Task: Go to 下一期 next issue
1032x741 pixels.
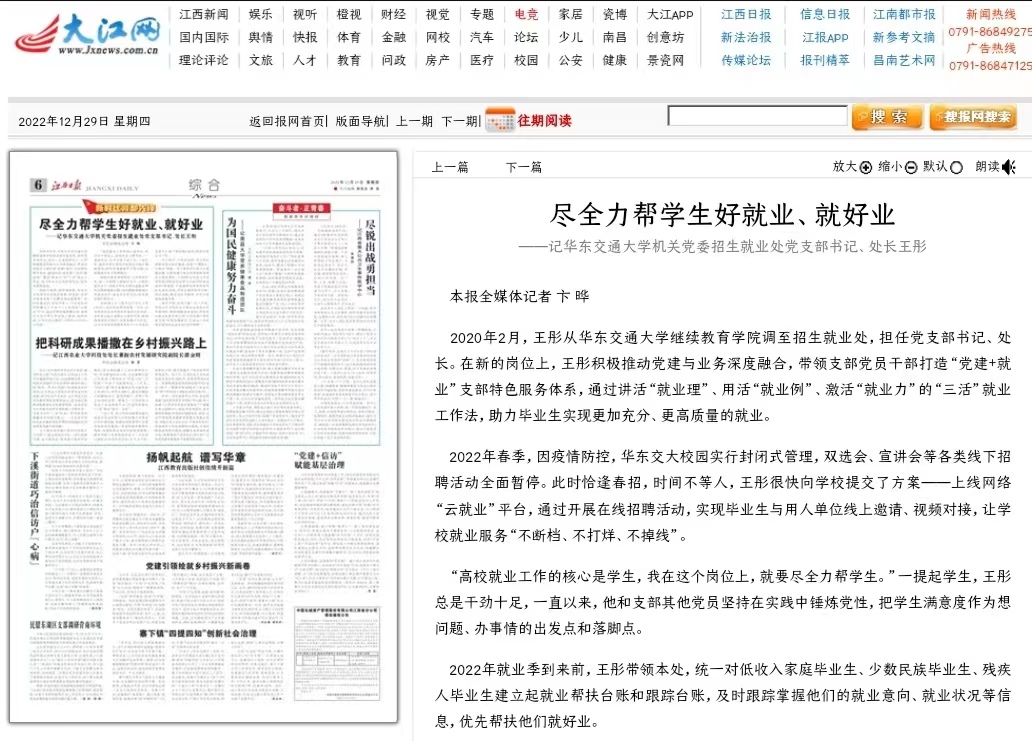Action: [x=460, y=121]
